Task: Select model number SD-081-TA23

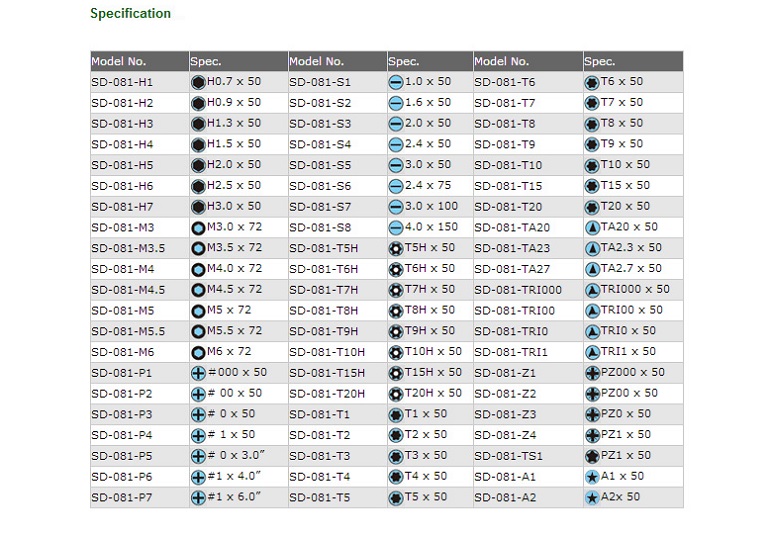Action: tap(512, 248)
